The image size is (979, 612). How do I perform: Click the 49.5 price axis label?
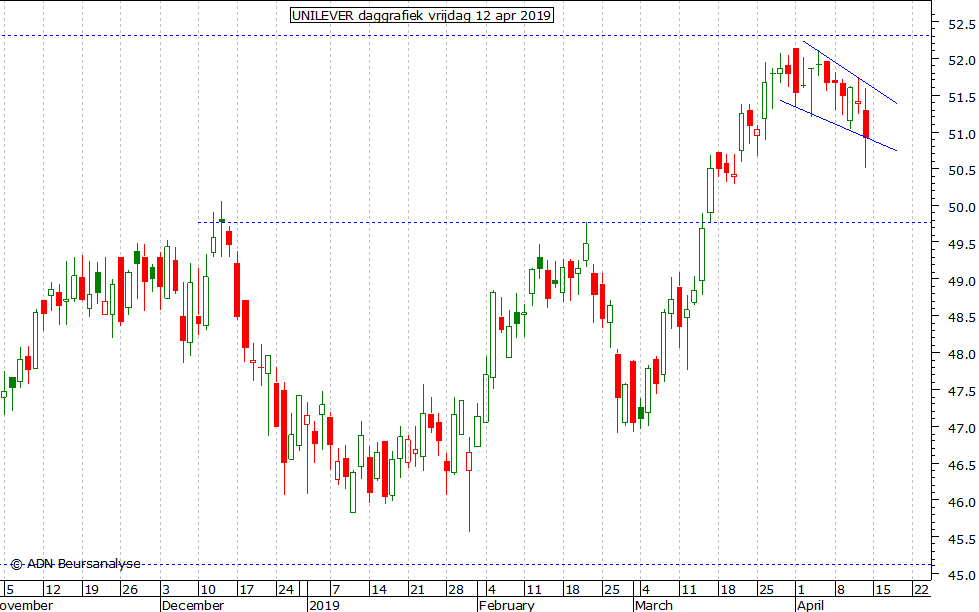962,244
